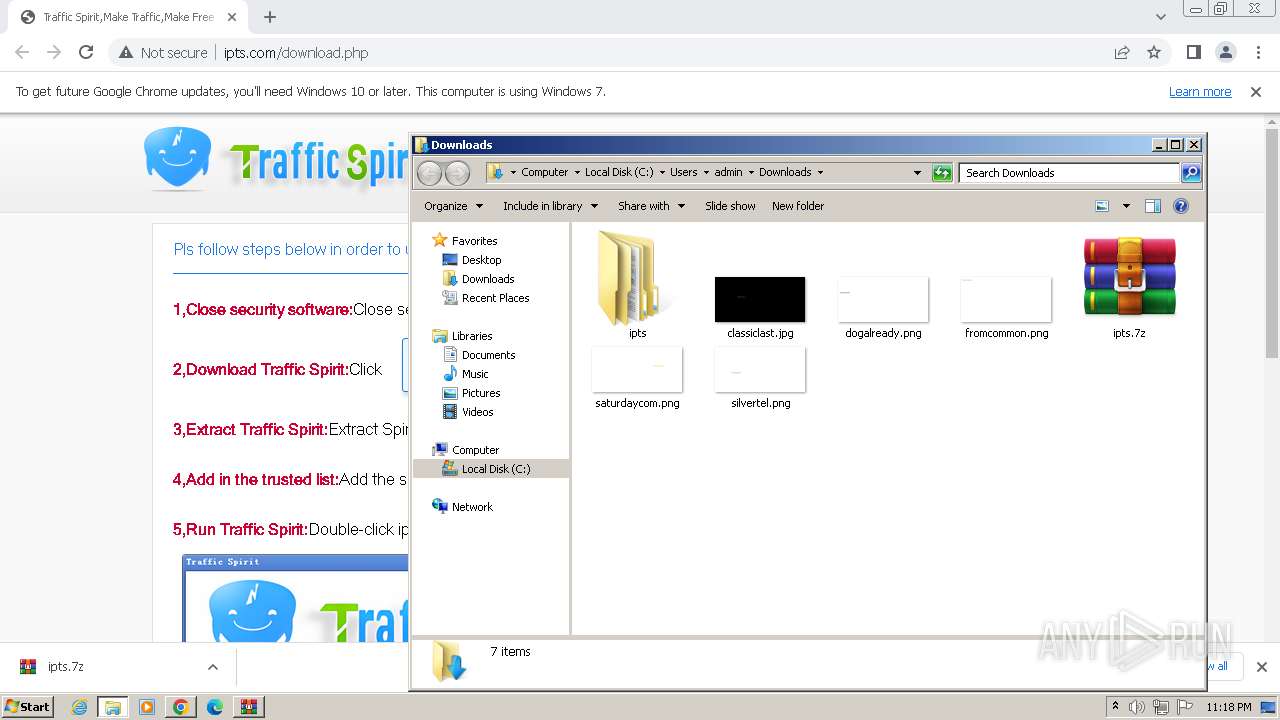This screenshot has width=1280, height=720.
Task: Select Local Disk (C:) in navigation pane
Action: pyautogui.click(x=491, y=469)
